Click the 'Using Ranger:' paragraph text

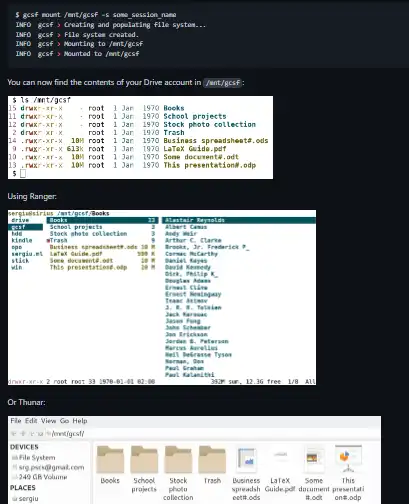pyautogui.click(x=32, y=196)
